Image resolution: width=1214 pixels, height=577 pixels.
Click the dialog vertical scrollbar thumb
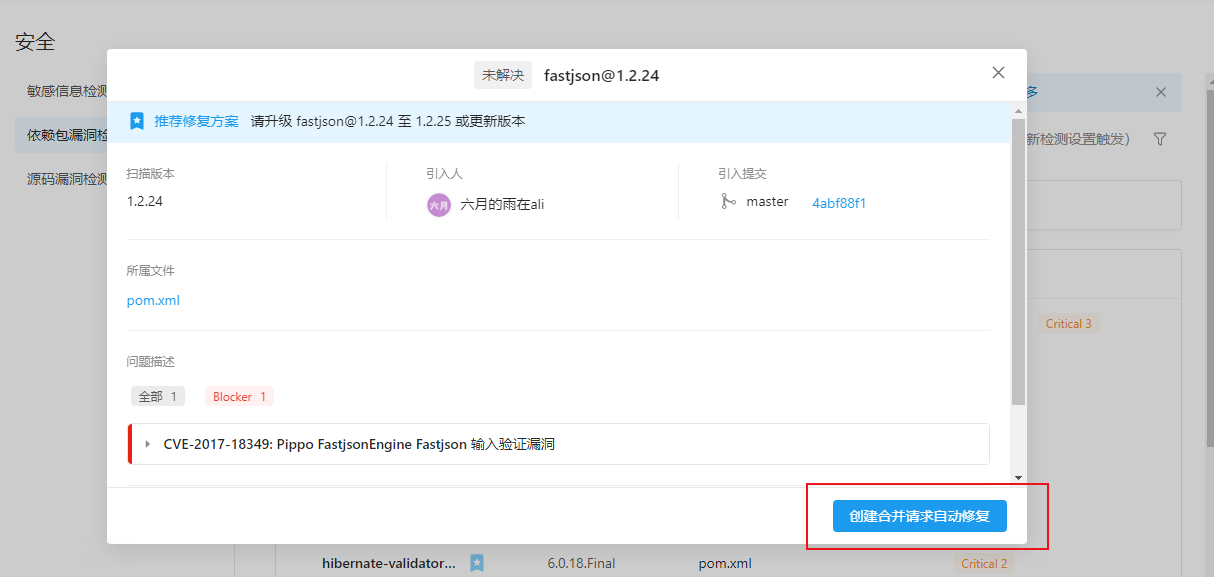click(1018, 262)
